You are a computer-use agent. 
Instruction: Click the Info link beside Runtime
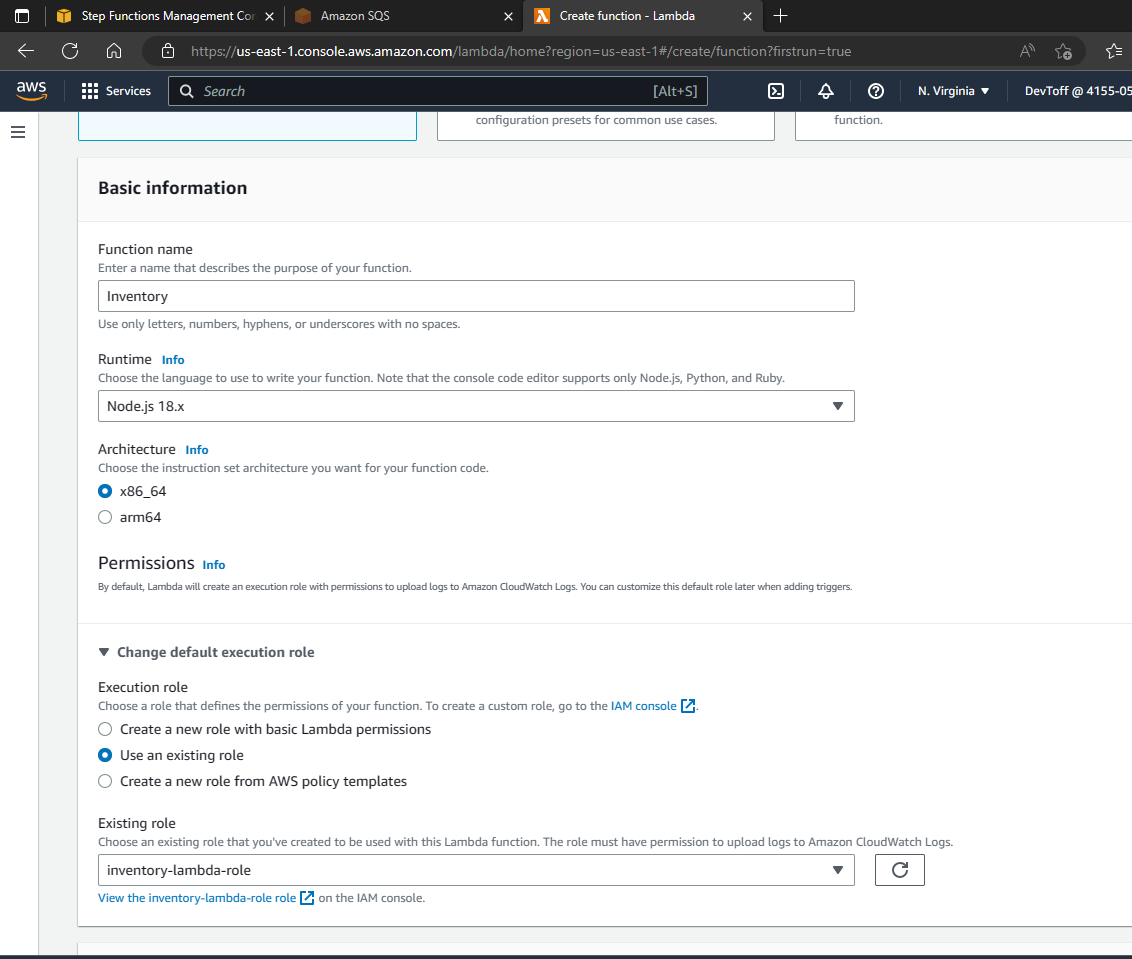tap(173, 359)
